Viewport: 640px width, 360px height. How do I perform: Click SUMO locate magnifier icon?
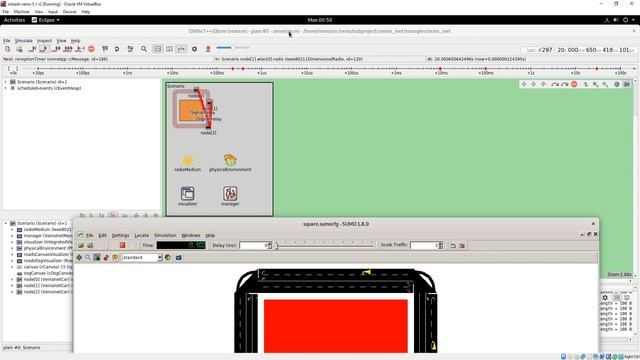[88, 258]
